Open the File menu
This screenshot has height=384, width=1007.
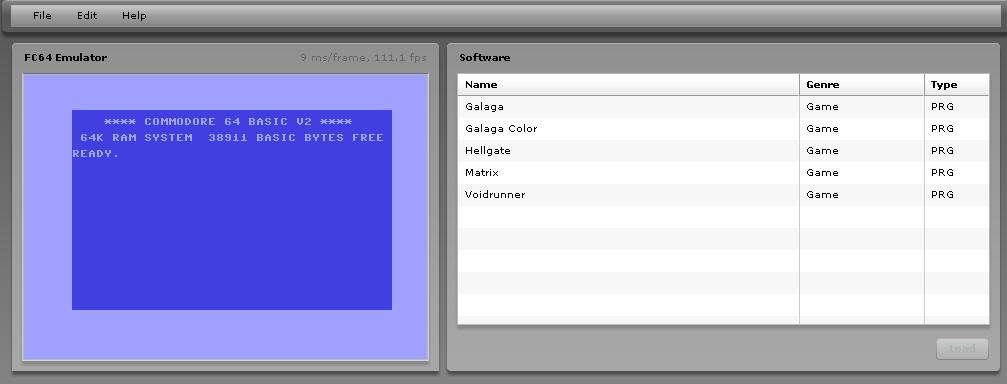point(42,15)
